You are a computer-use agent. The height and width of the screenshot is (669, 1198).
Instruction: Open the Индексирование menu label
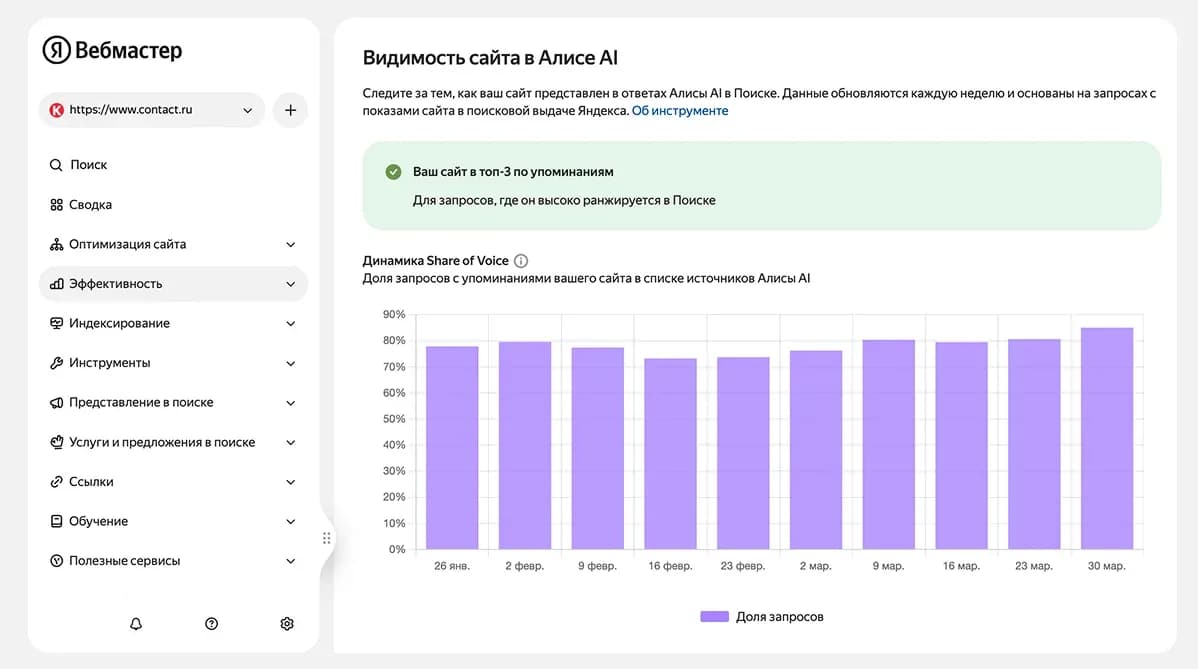tap(119, 324)
